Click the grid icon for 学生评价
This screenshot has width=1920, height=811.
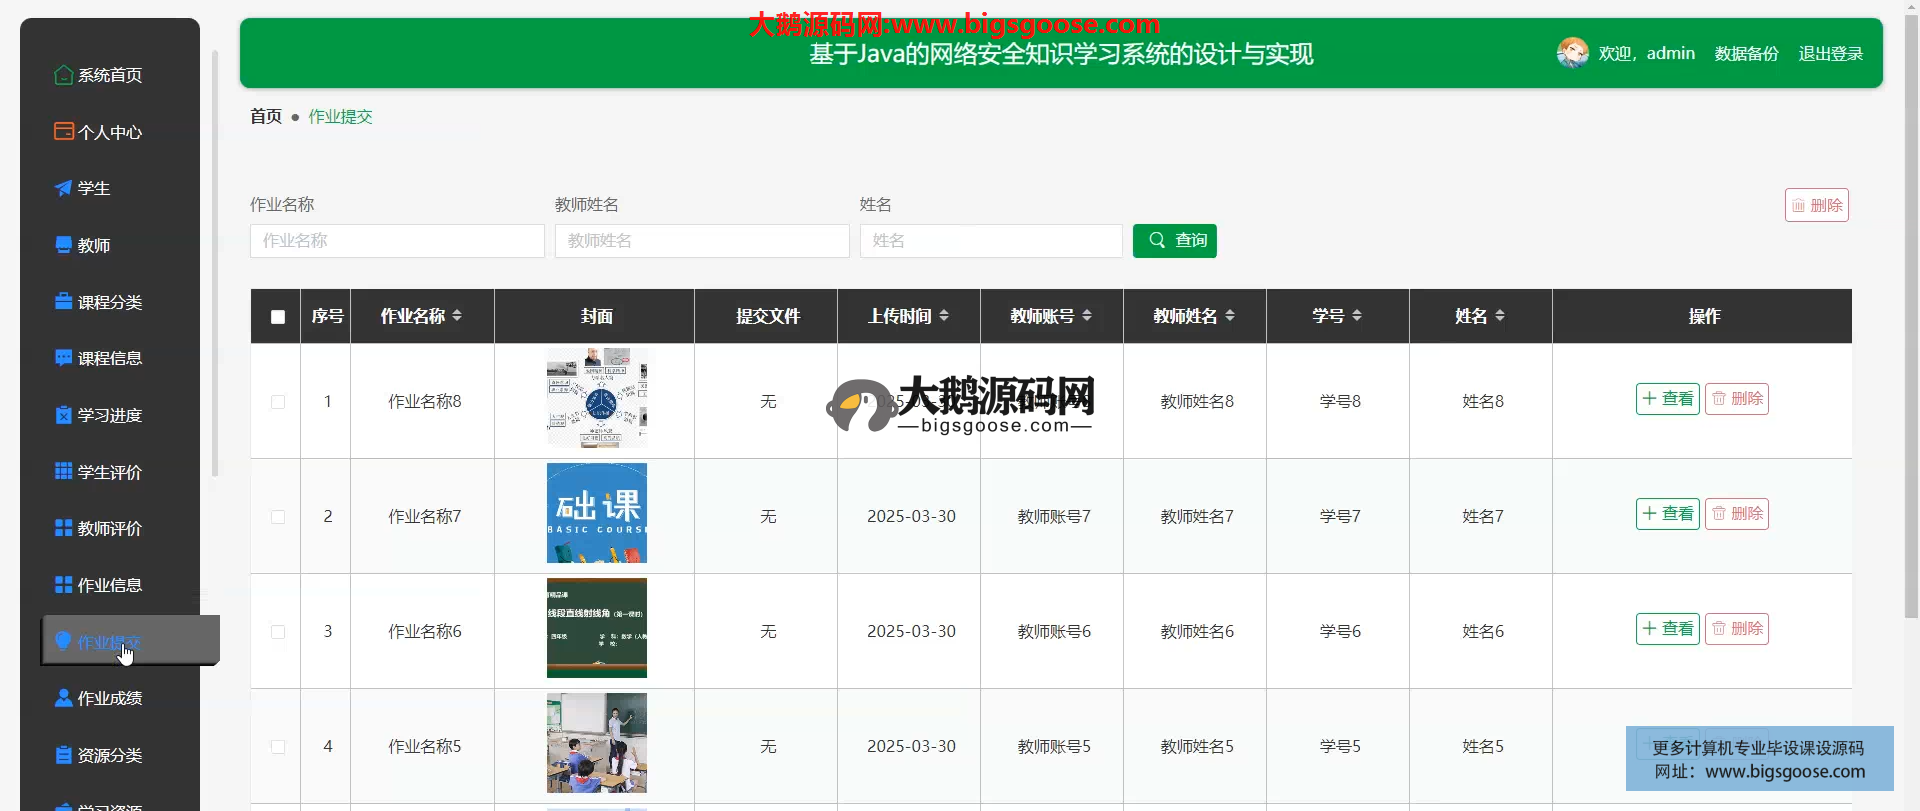pos(63,471)
